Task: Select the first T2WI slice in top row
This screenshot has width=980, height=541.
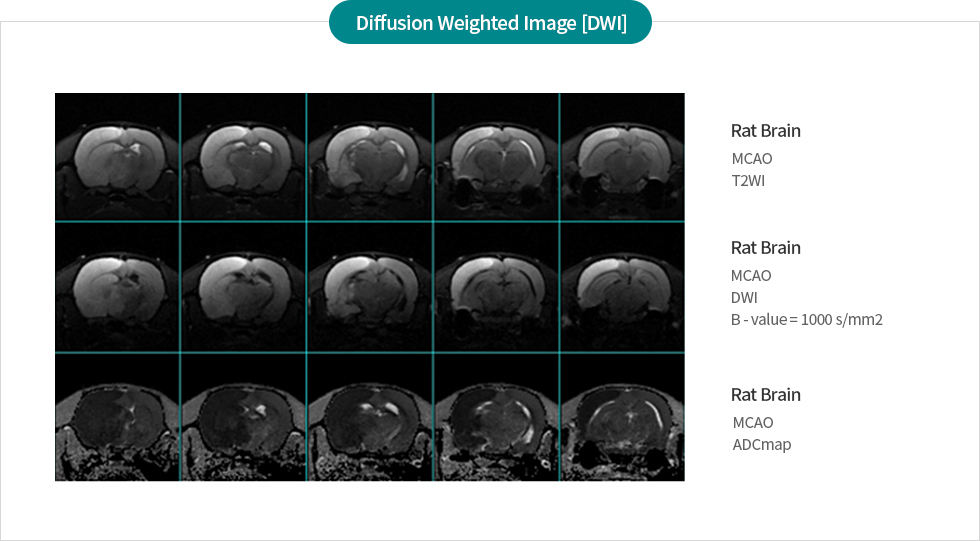Action: (x=117, y=157)
